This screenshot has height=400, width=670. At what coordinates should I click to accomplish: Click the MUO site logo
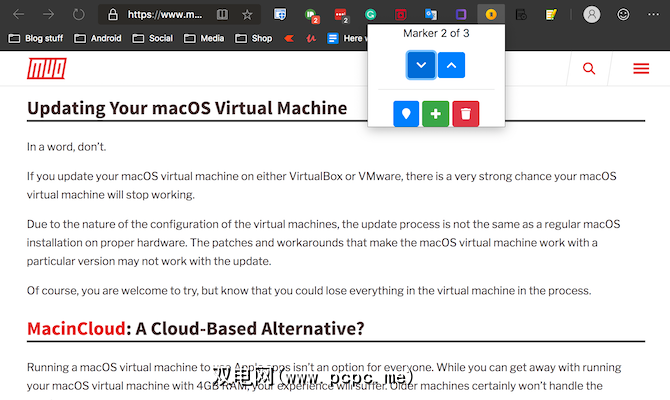click(x=47, y=68)
